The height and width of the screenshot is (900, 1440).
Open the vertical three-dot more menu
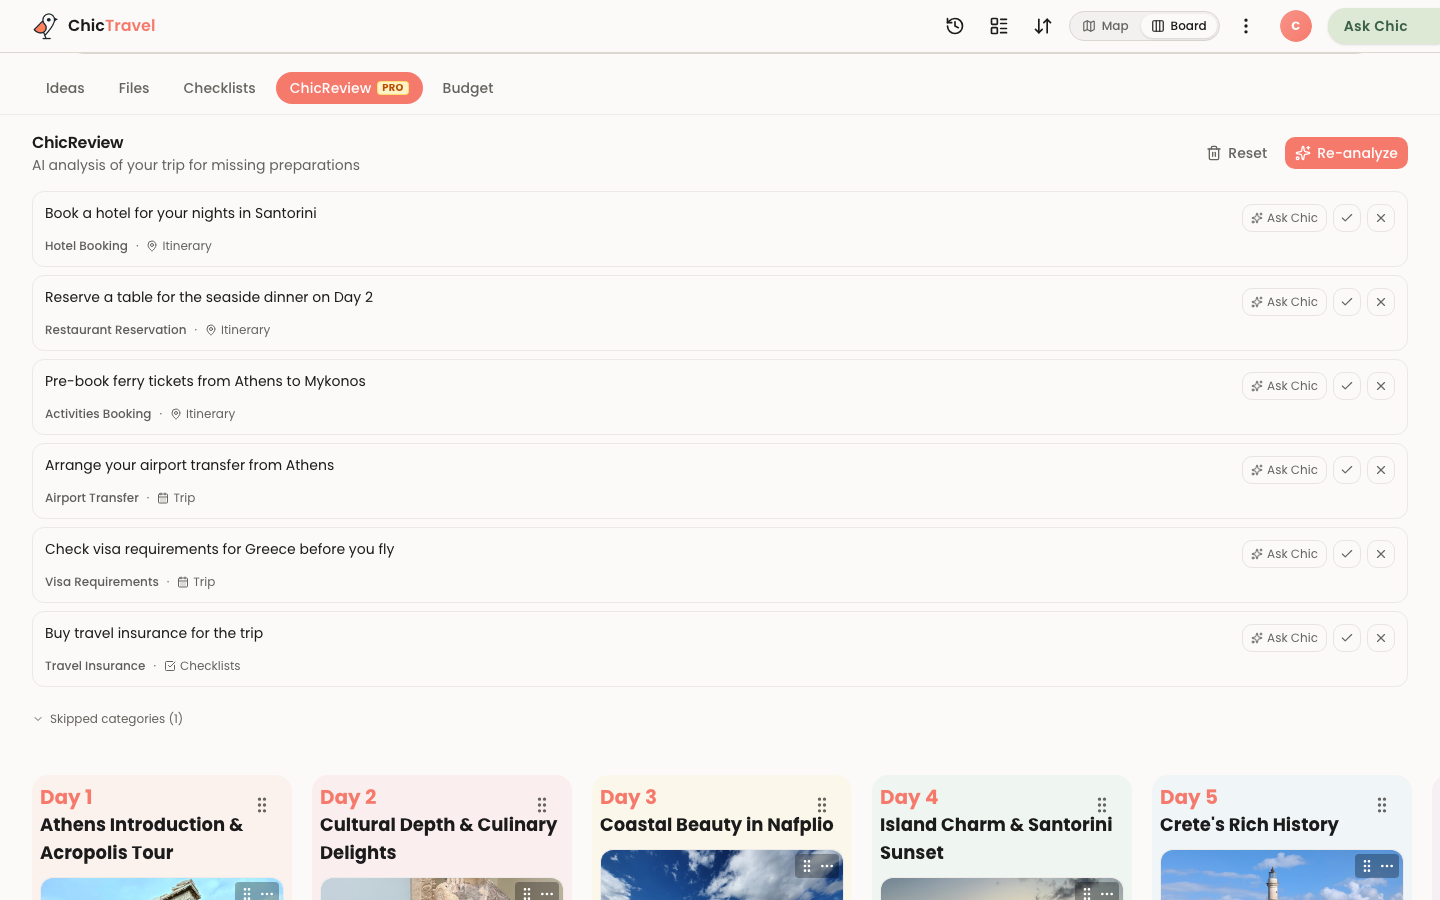click(x=1246, y=26)
